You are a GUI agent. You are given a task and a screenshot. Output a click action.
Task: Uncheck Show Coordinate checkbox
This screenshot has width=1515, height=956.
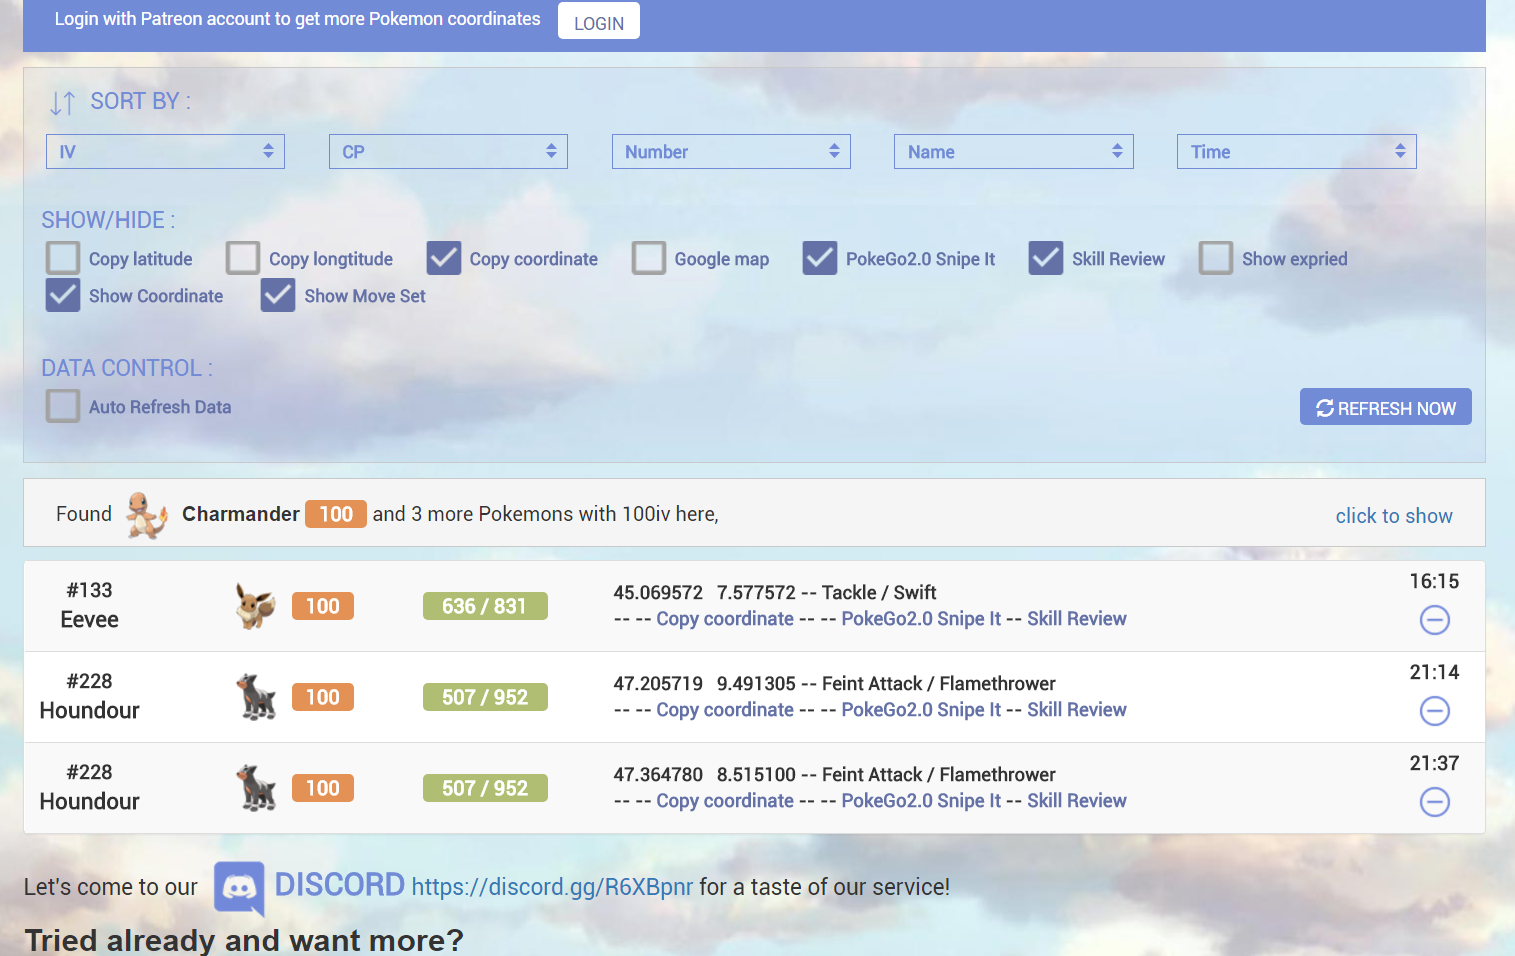63,295
